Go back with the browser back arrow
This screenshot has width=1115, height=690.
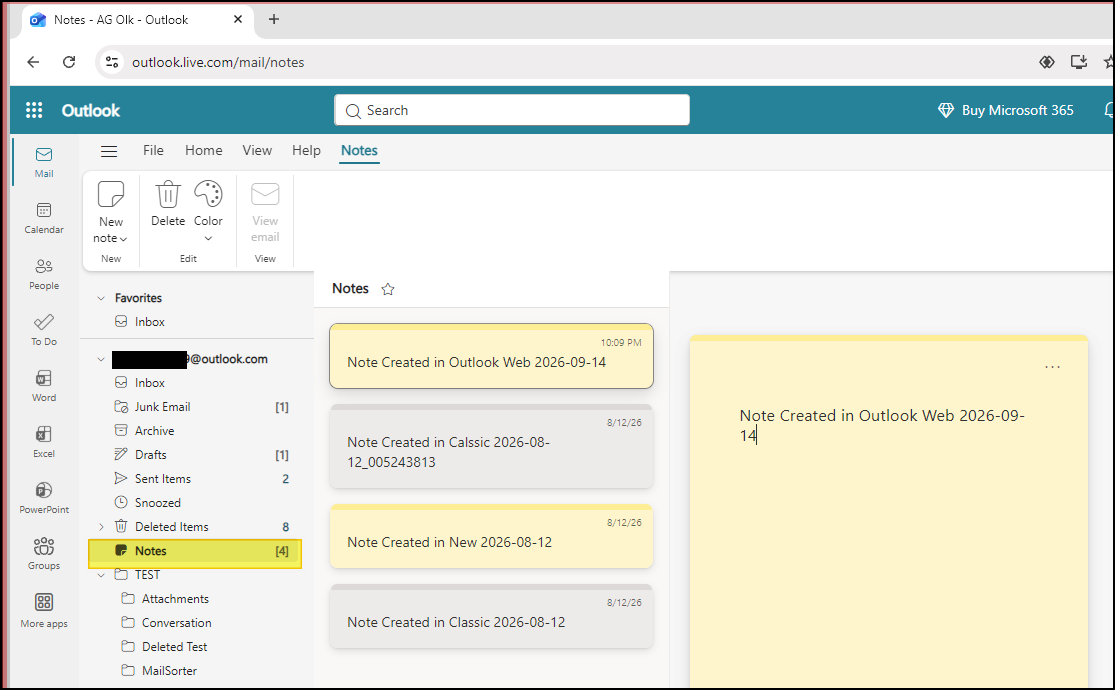33,62
